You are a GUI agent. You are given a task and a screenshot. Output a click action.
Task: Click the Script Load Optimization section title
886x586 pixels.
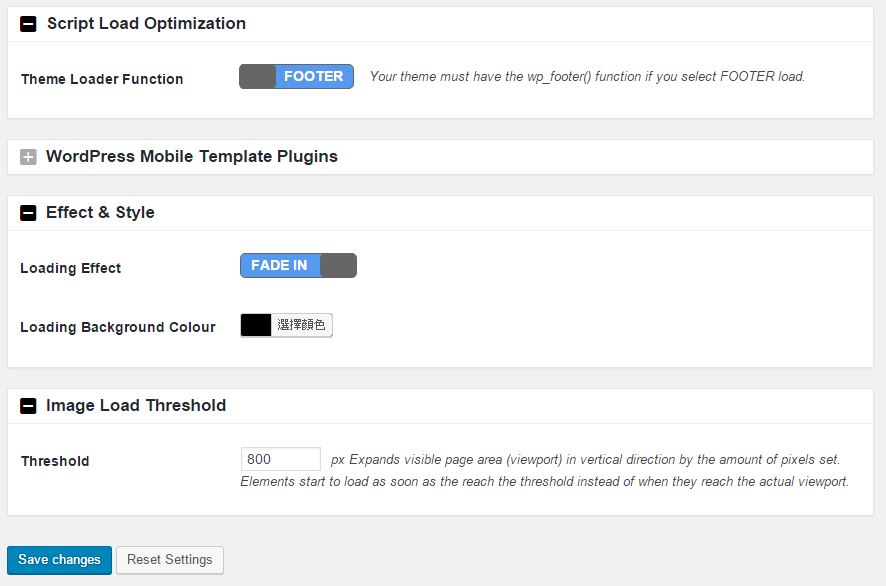pos(146,24)
